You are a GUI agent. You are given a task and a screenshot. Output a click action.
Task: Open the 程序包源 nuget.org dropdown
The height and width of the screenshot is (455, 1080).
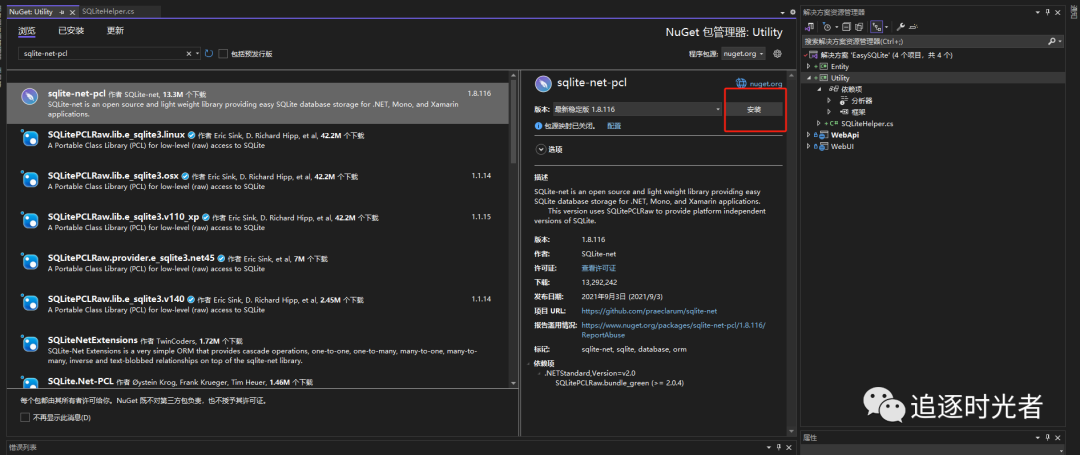click(x=746, y=53)
